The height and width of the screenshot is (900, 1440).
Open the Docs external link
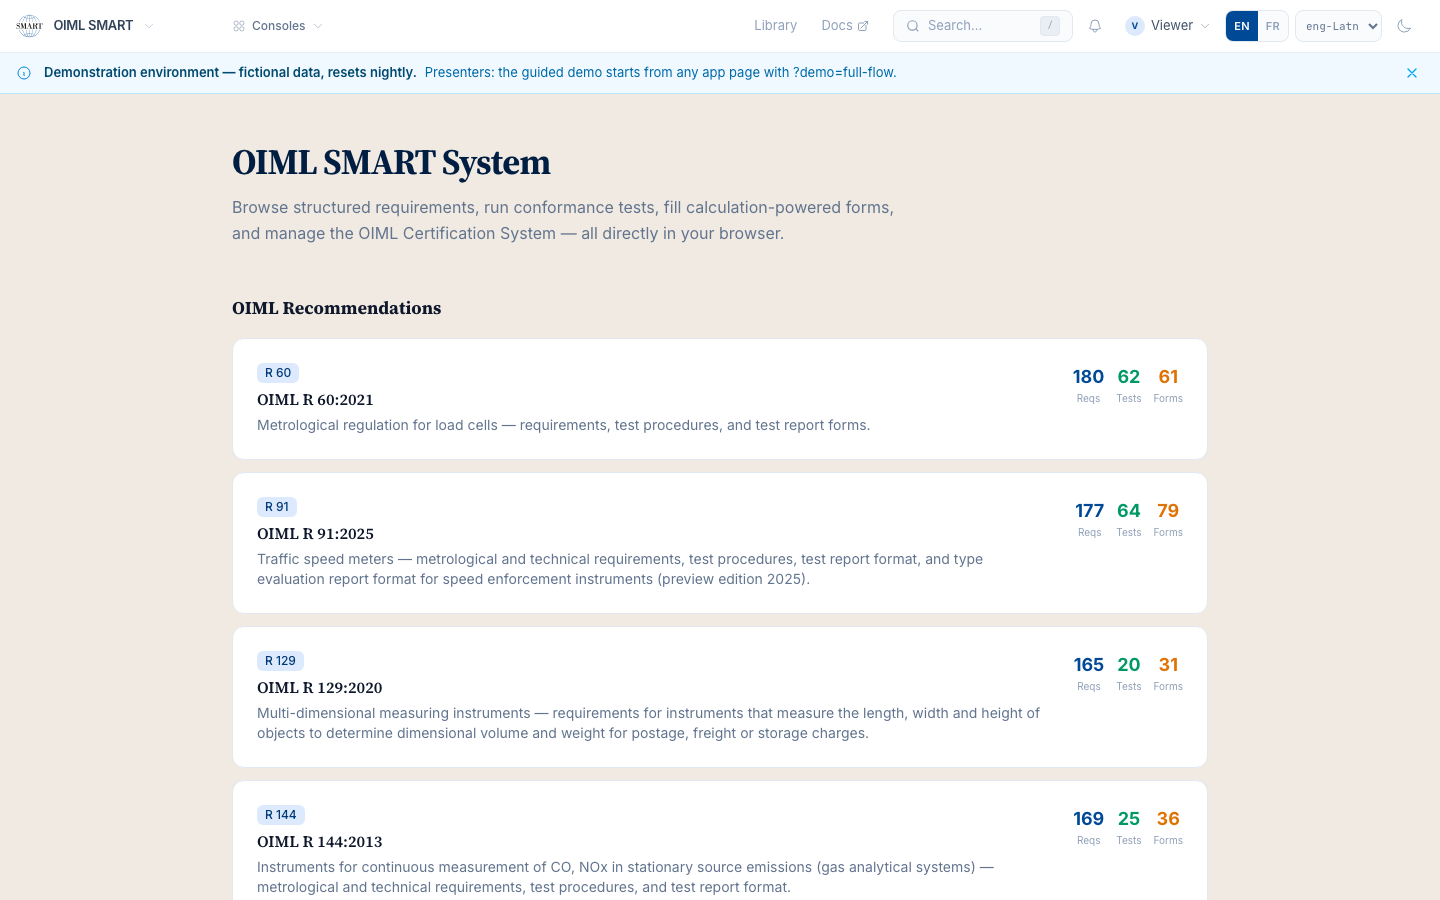(x=845, y=26)
